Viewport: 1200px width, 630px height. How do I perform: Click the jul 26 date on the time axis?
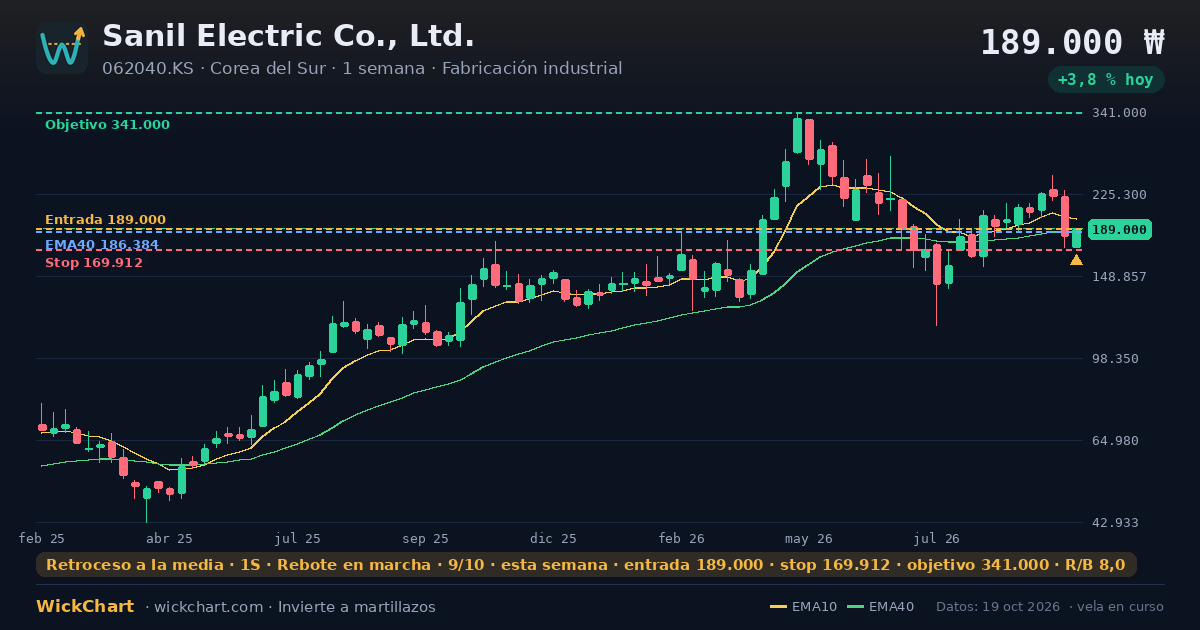click(x=937, y=539)
